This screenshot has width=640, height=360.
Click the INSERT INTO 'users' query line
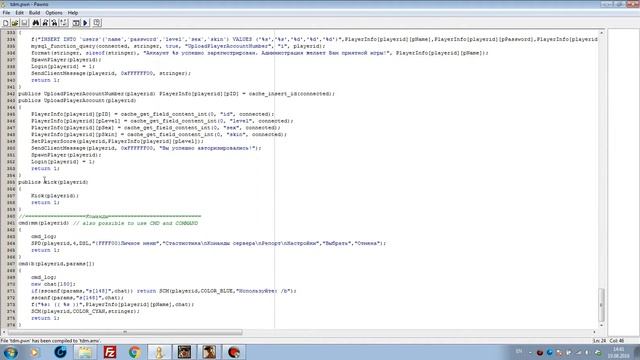[314, 39]
